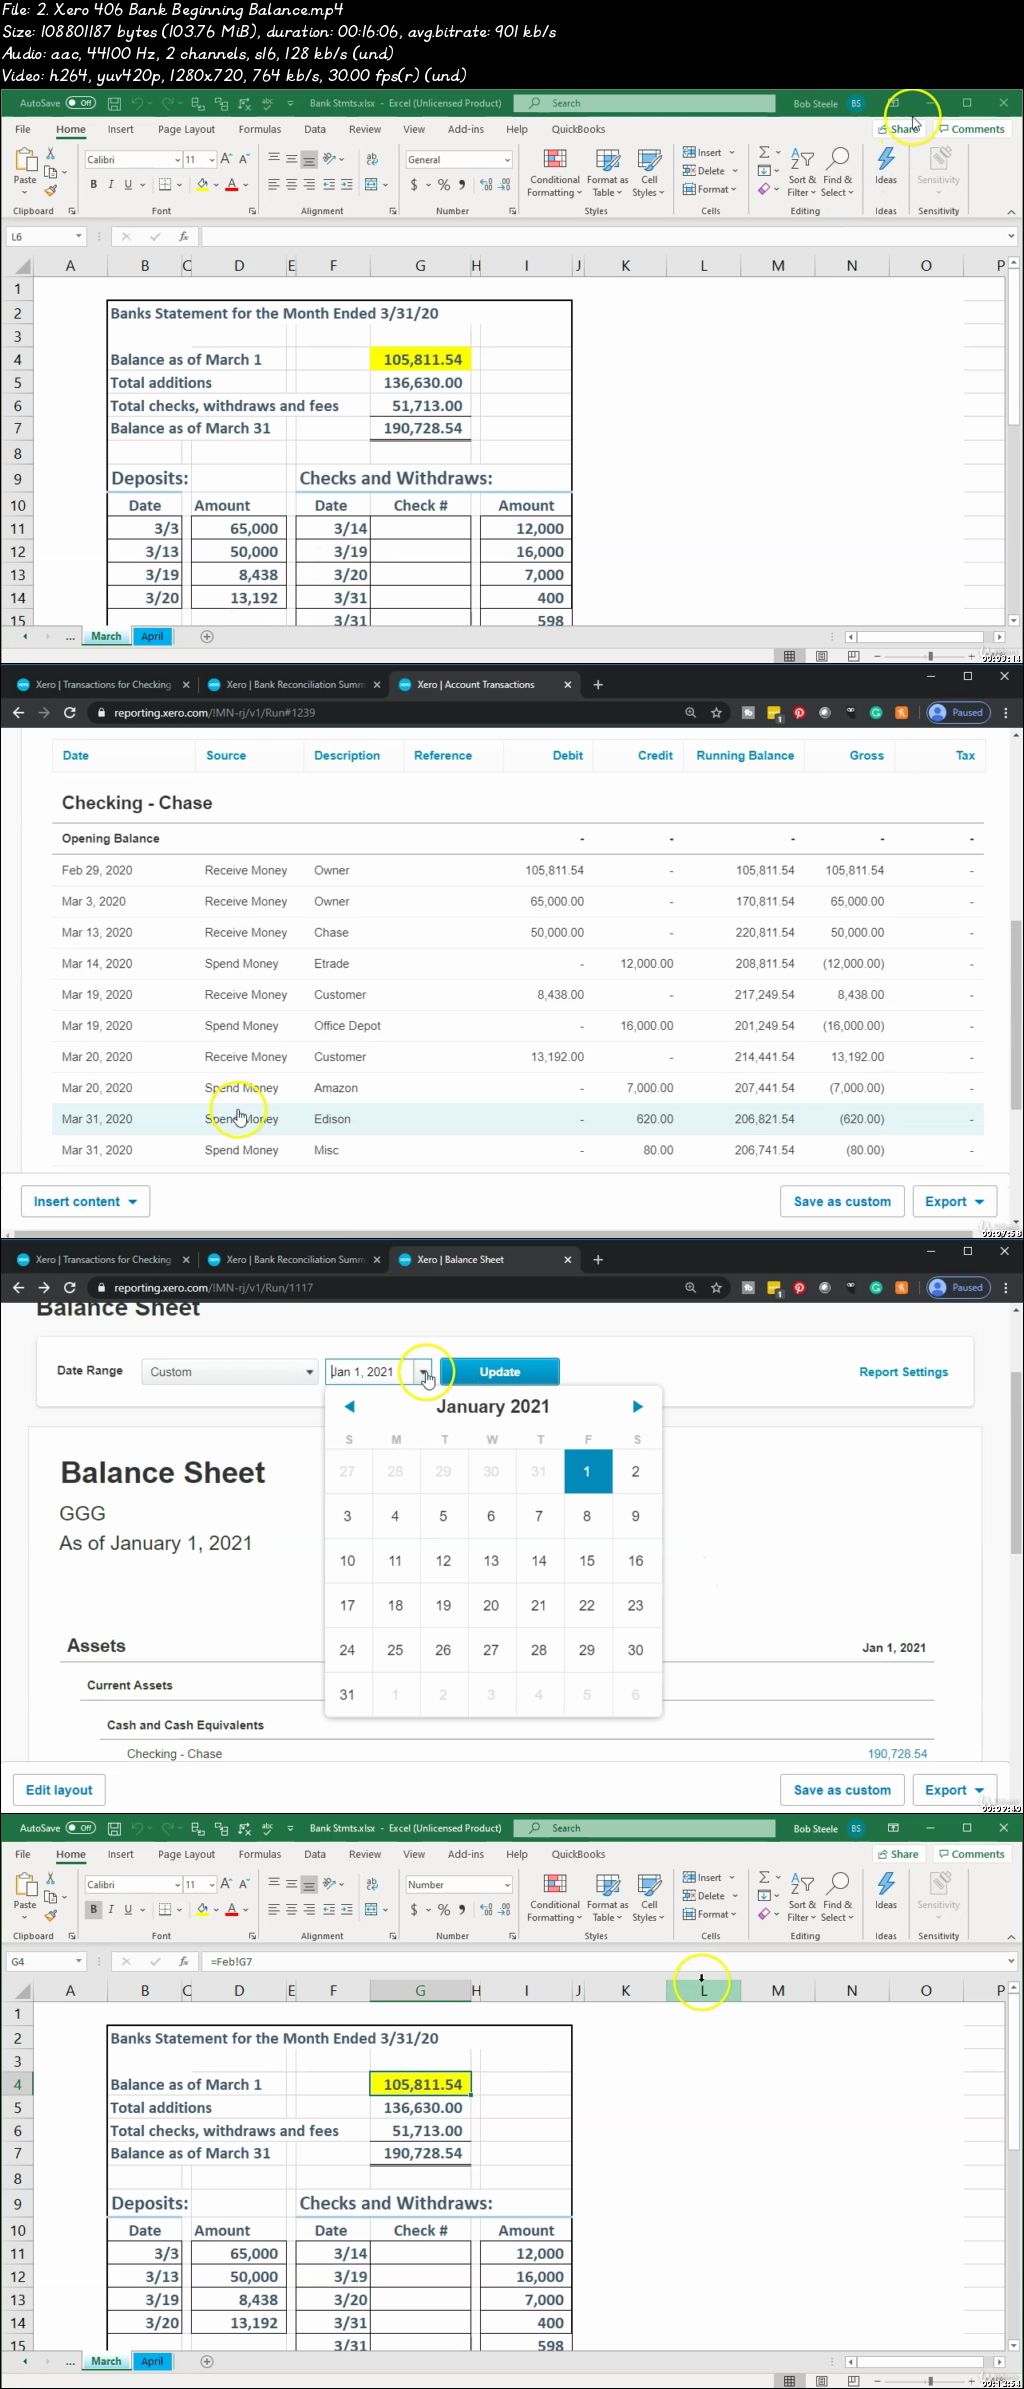Open Find & Select in Excel window showing L6

838,174
